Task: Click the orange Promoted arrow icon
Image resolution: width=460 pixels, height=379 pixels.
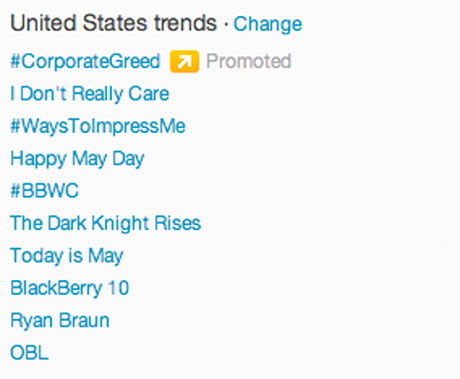Action: click(x=184, y=61)
